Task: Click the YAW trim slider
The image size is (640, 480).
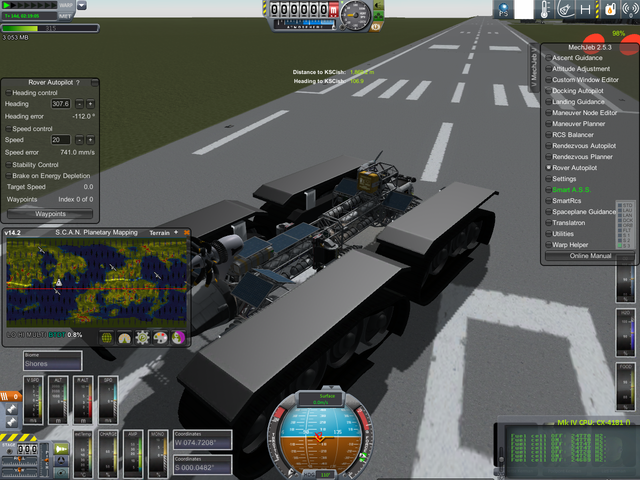Action: (20, 471)
